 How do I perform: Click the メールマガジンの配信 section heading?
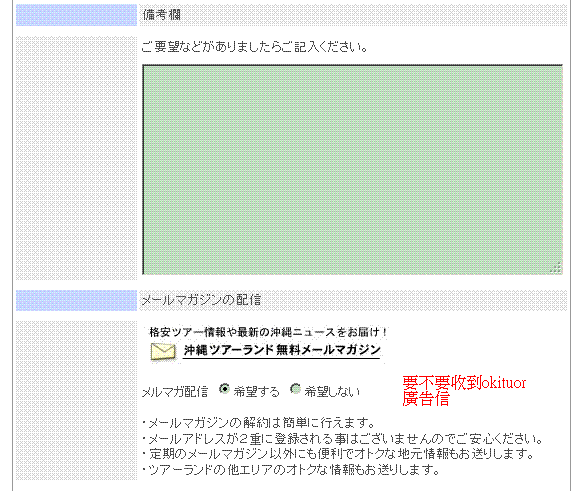[x=201, y=300]
